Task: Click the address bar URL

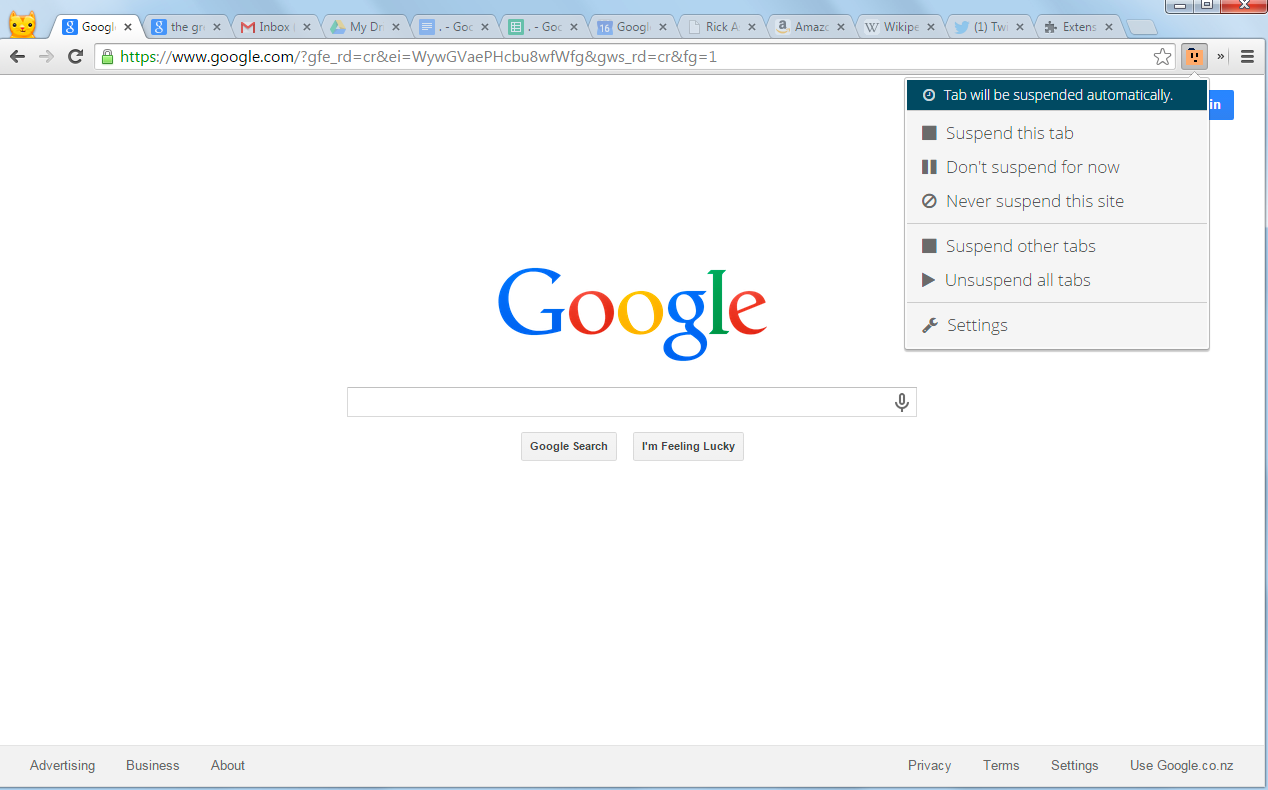Action: coord(418,57)
